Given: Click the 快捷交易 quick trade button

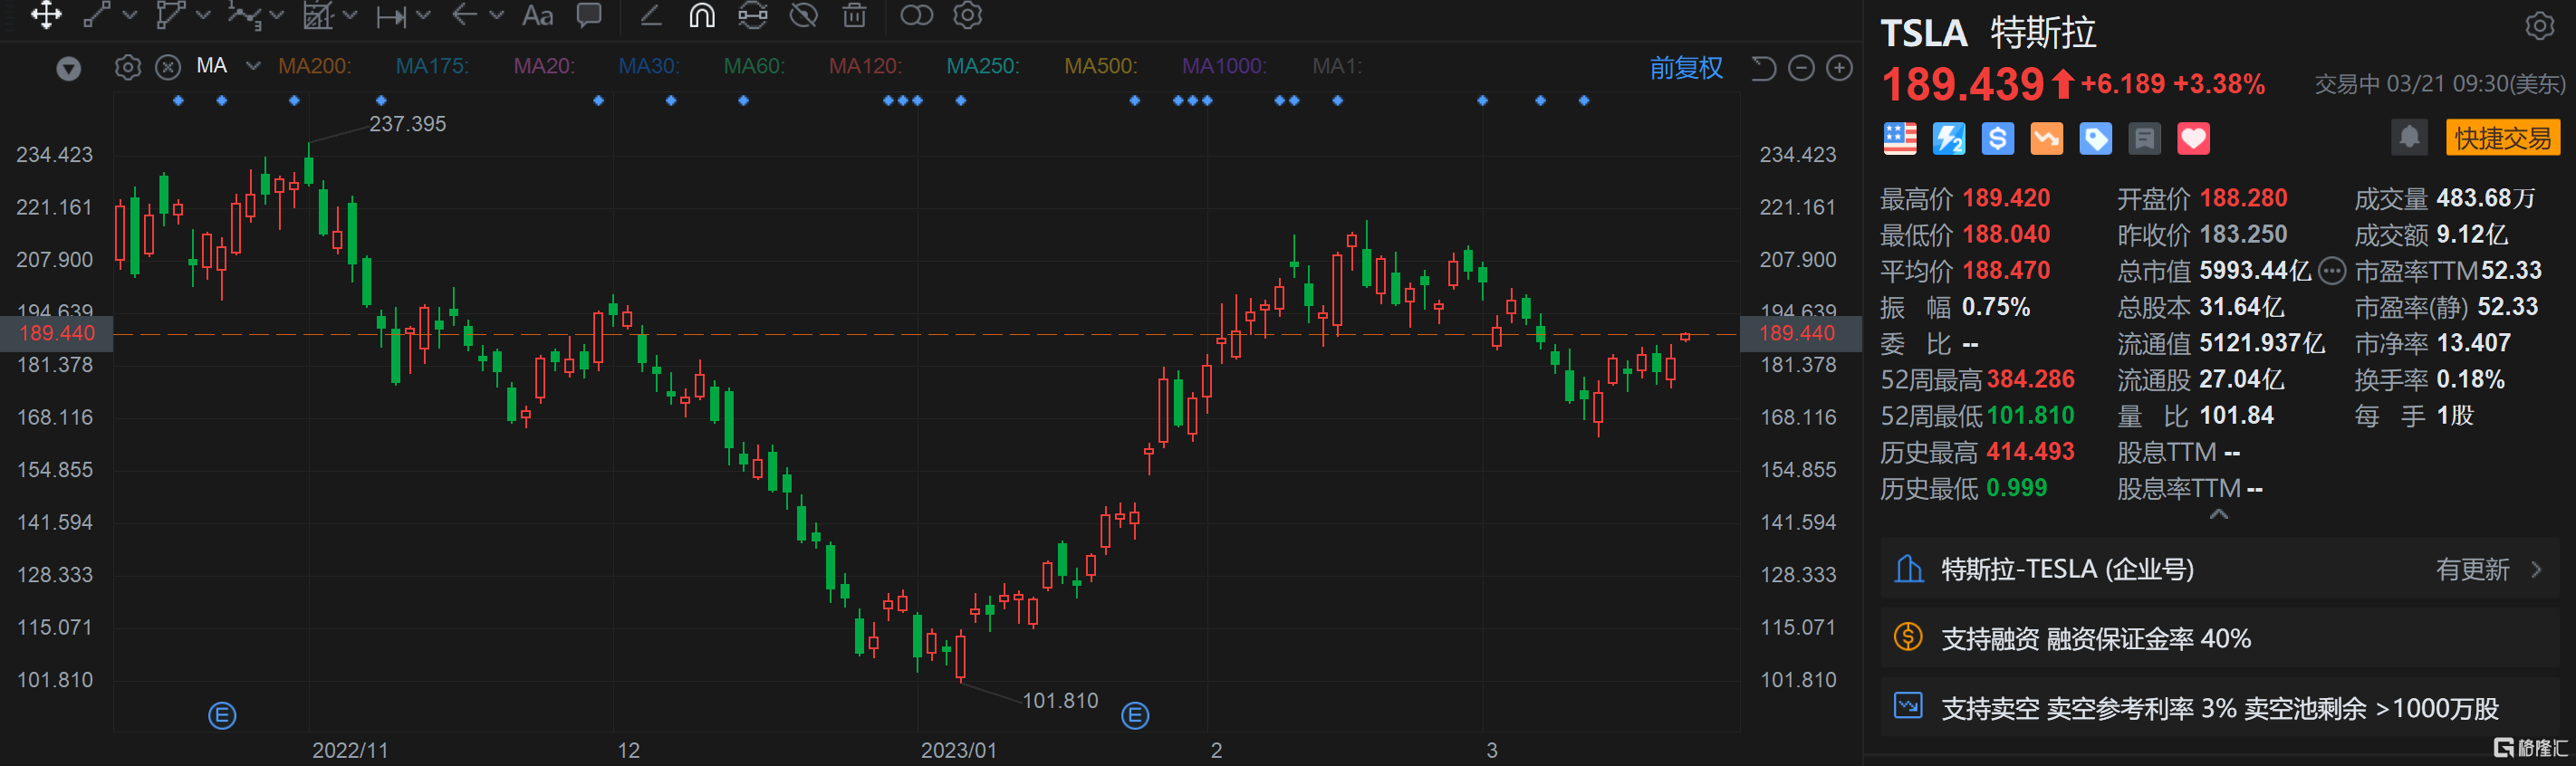Looking at the screenshot, I should coord(2503,137).
